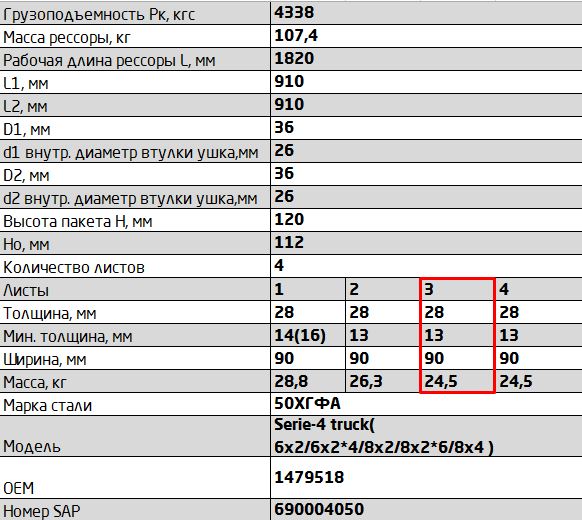Select the 'Марка стали' label cell
Screen dimensions: 582x520
[x=135, y=404]
